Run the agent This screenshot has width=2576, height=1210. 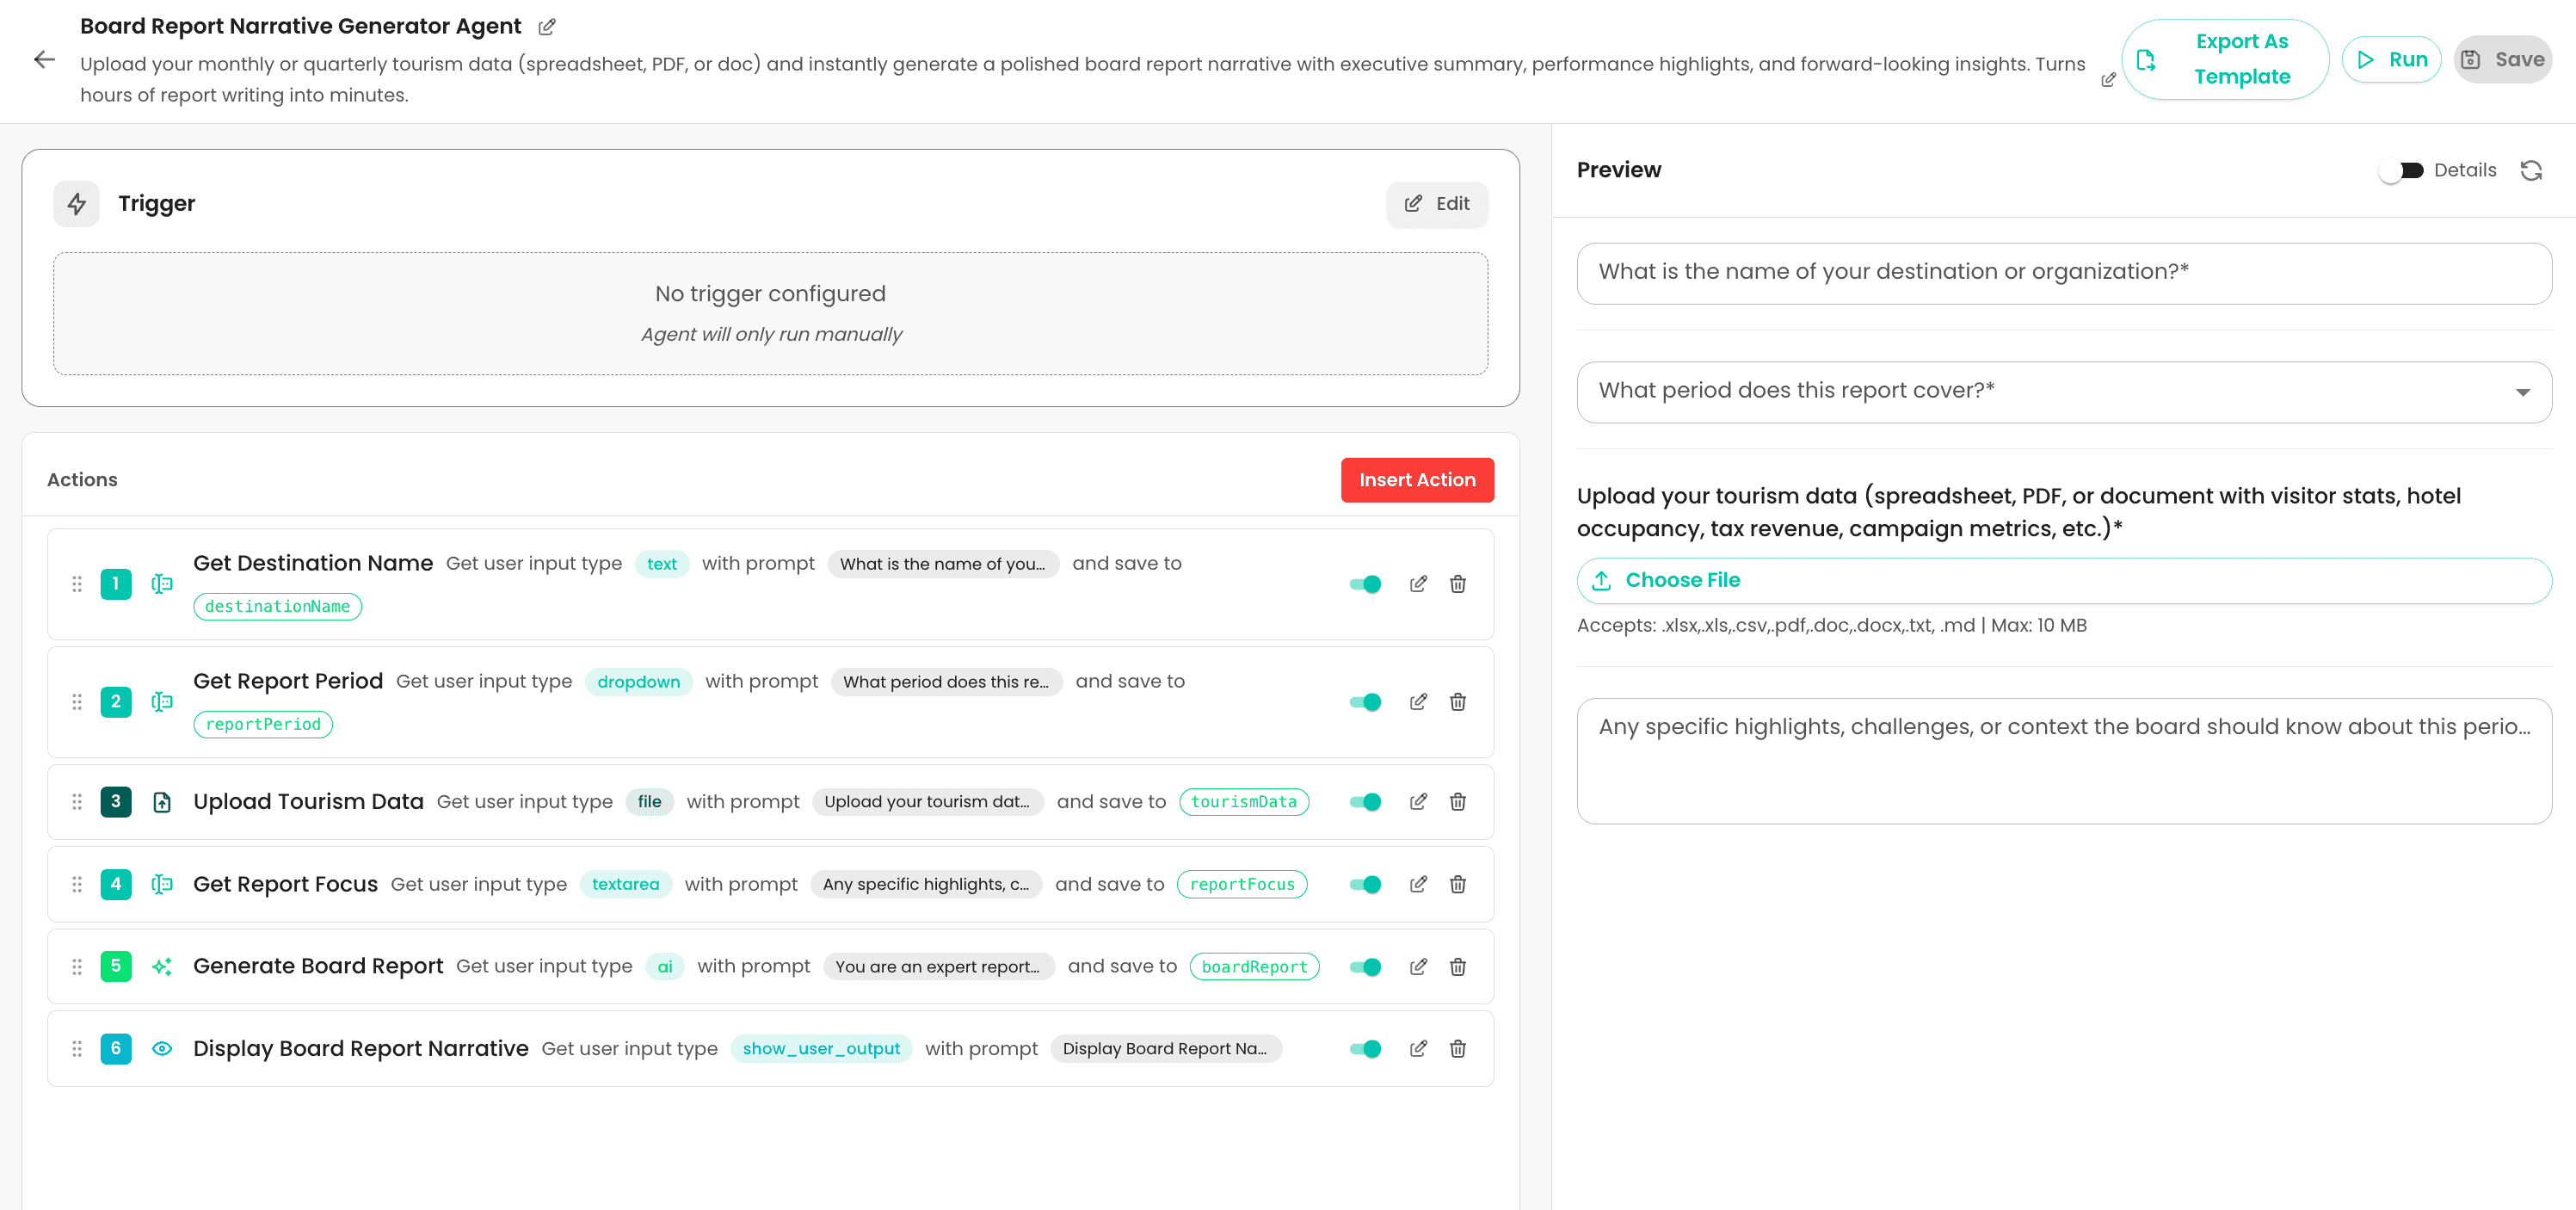pyautogui.click(x=2391, y=60)
